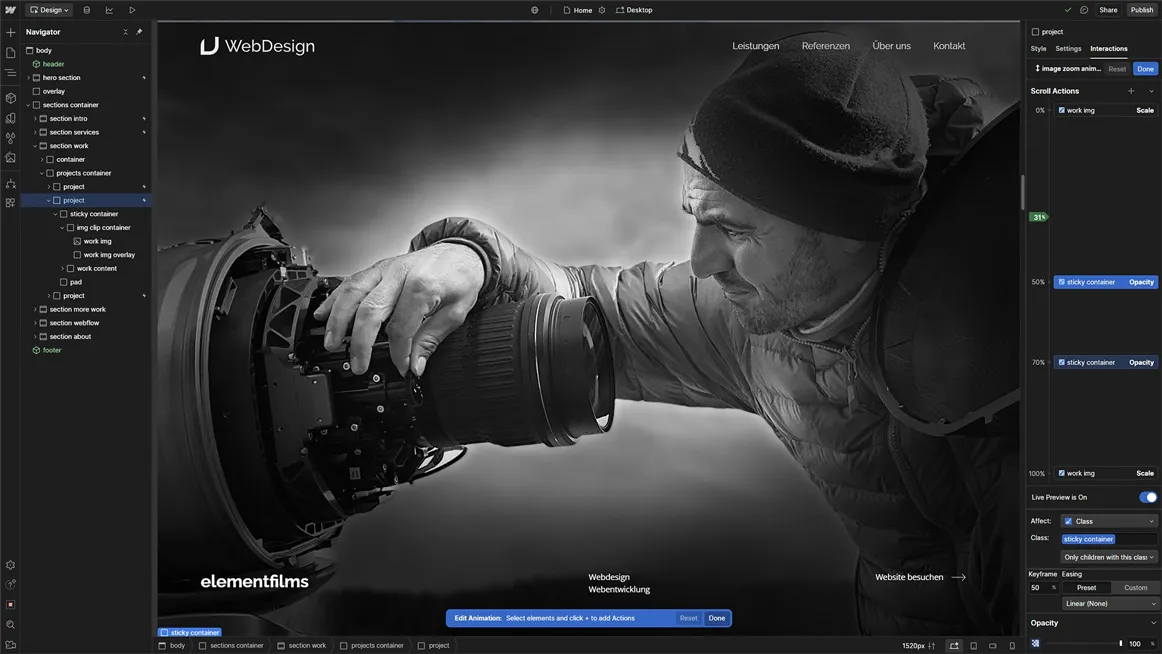The width and height of the screenshot is (1162, 654).
Task: Open the Linear (None) easing dropdown
Action: (x=1109, y=604)
